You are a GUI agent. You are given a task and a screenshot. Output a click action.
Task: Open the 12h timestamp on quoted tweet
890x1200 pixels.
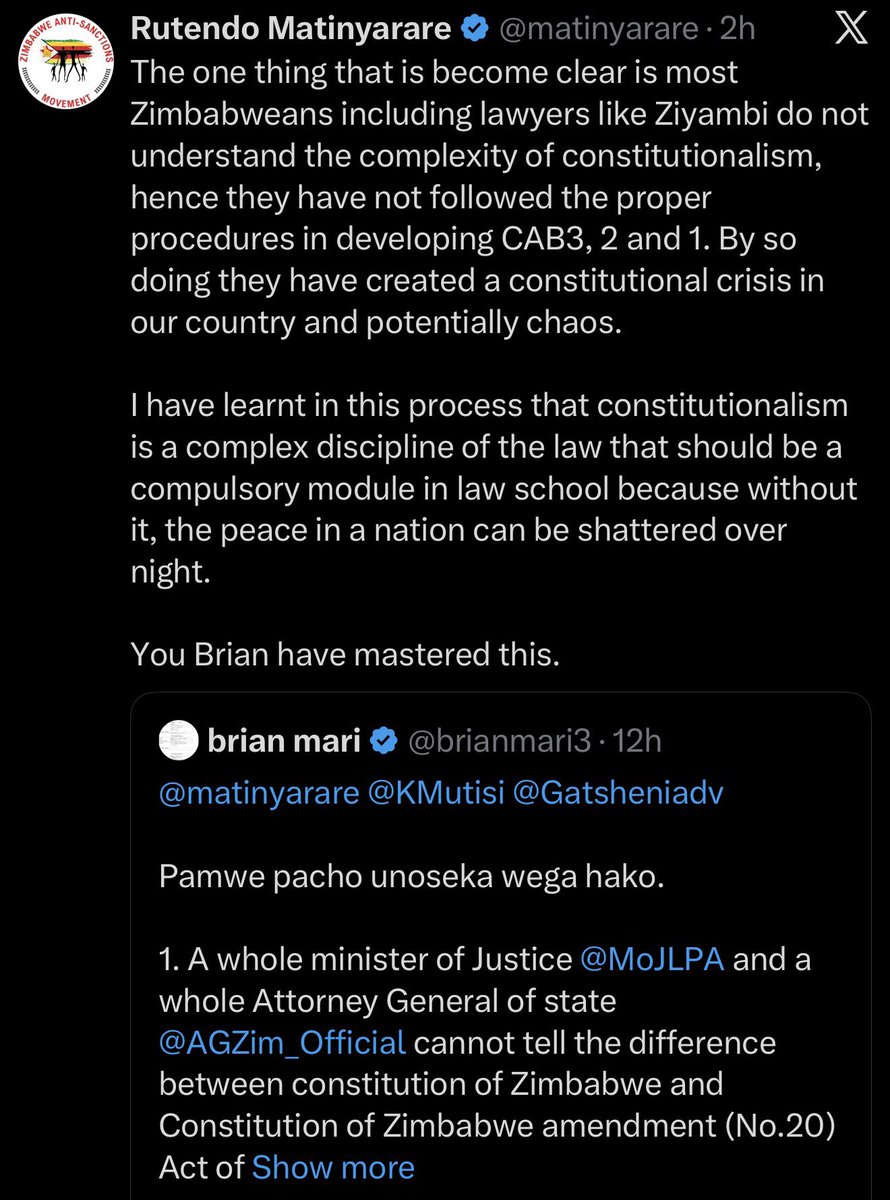coord(638,742)
